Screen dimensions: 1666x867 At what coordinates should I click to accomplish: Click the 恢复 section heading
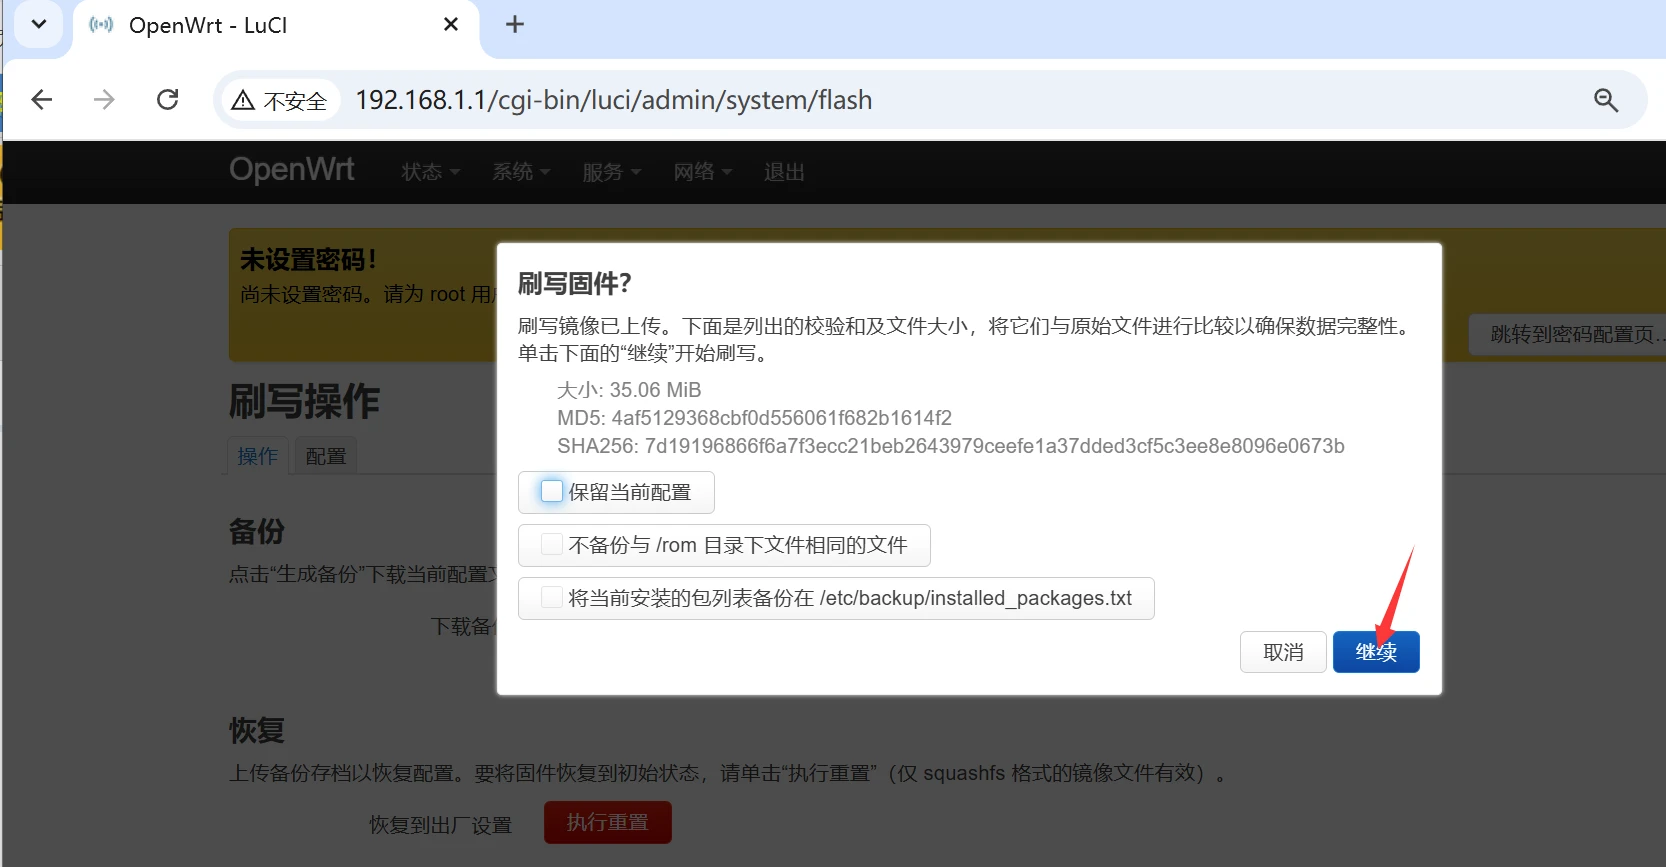[x=257, y=730]
